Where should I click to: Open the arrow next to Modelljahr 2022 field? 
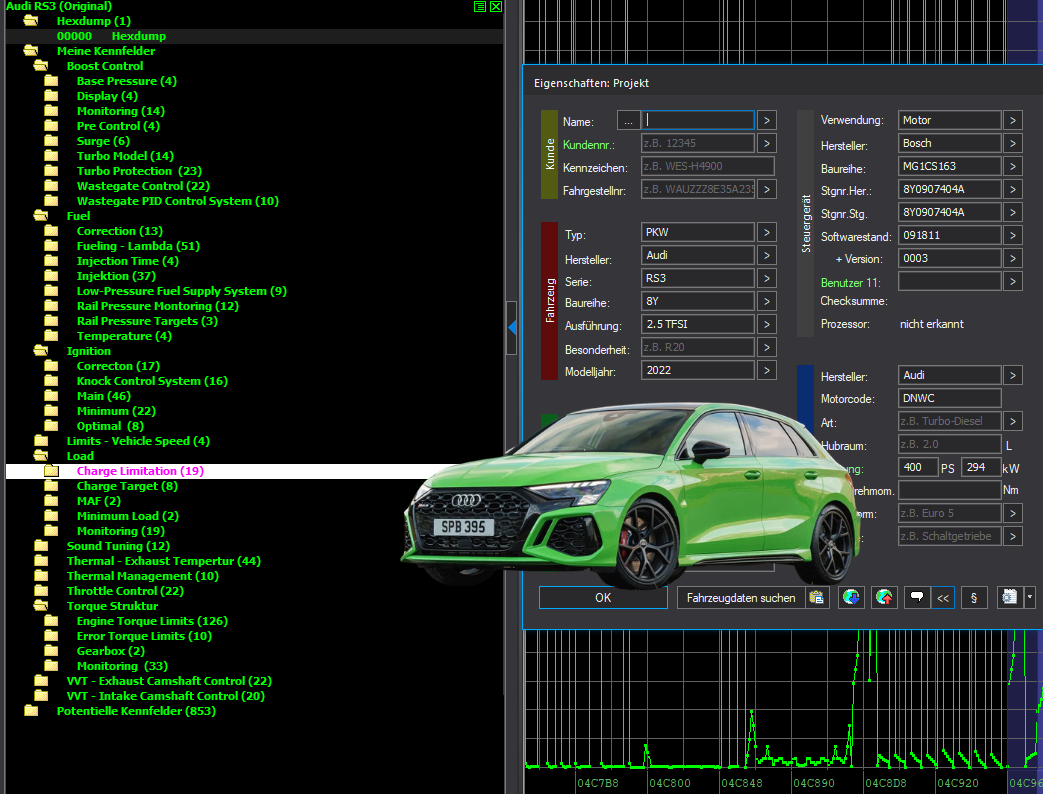point(766,370)
